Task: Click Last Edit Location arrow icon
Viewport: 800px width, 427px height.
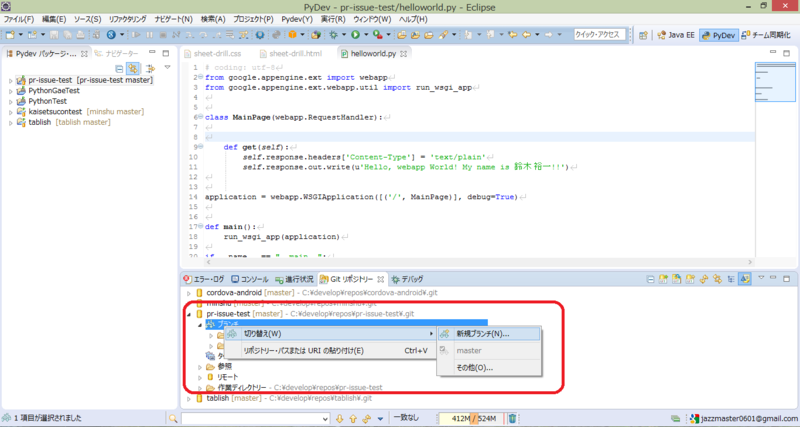Action: coord(513,35)
